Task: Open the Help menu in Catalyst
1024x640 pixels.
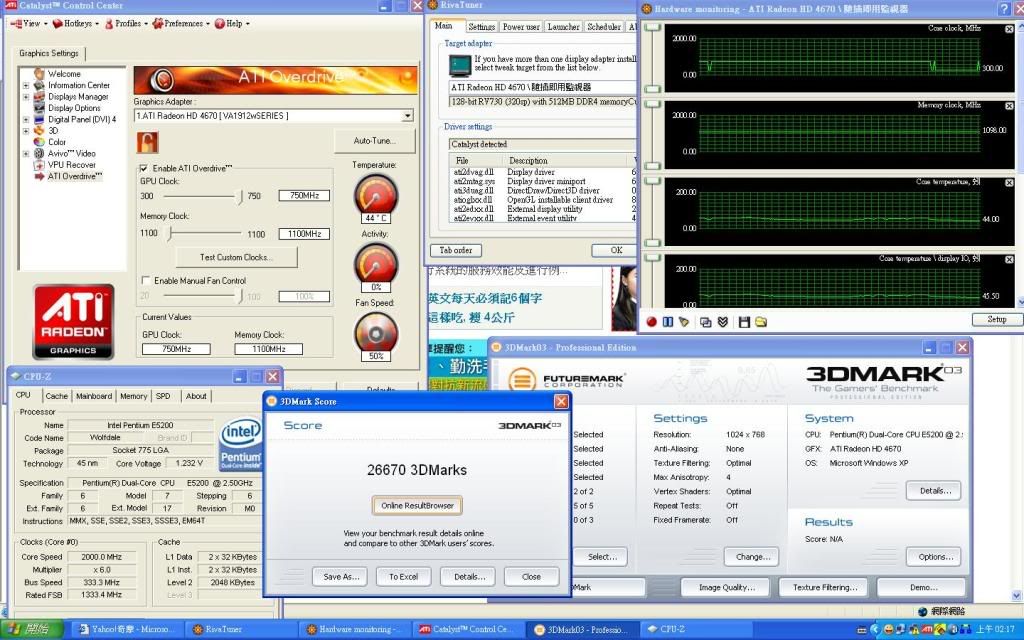Action: click(x=232, y=24)
